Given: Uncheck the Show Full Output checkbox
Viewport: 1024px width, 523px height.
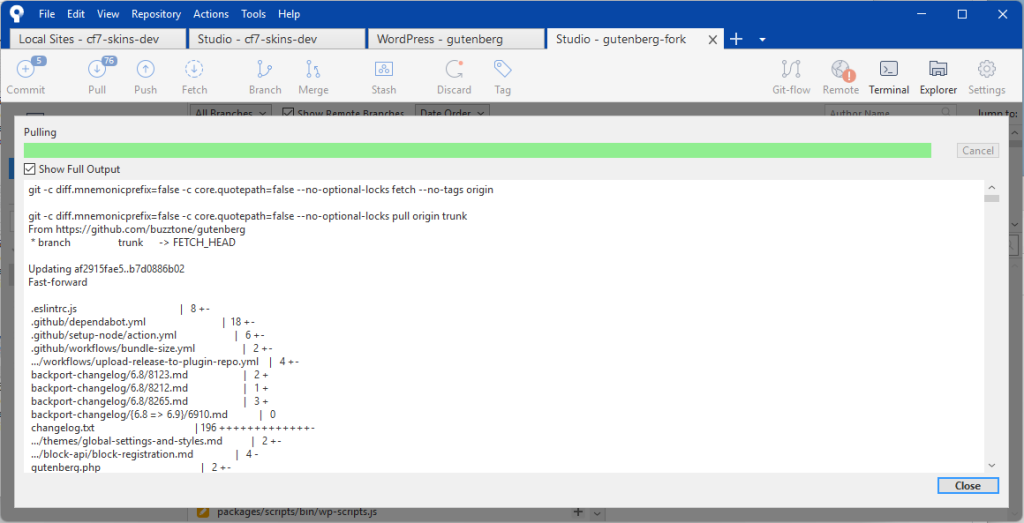Looking at the screenshot, I should tap(30, 169).
